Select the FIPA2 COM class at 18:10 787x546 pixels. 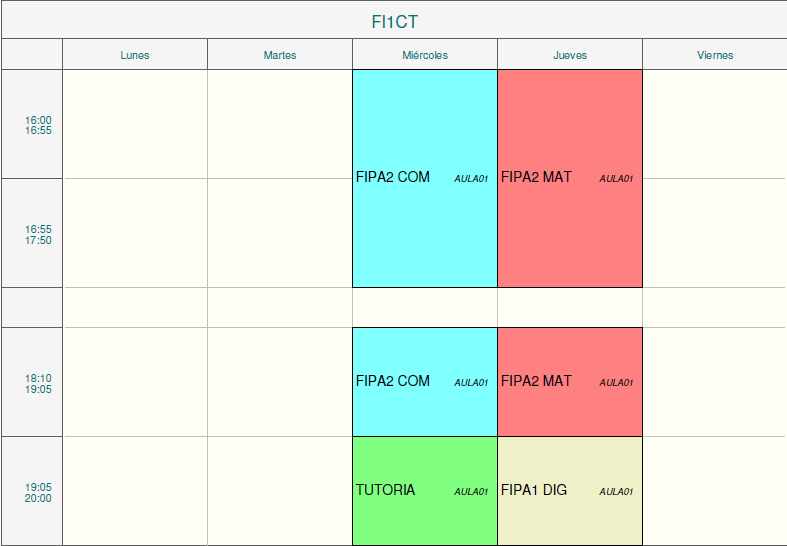[x=425, y=382]
